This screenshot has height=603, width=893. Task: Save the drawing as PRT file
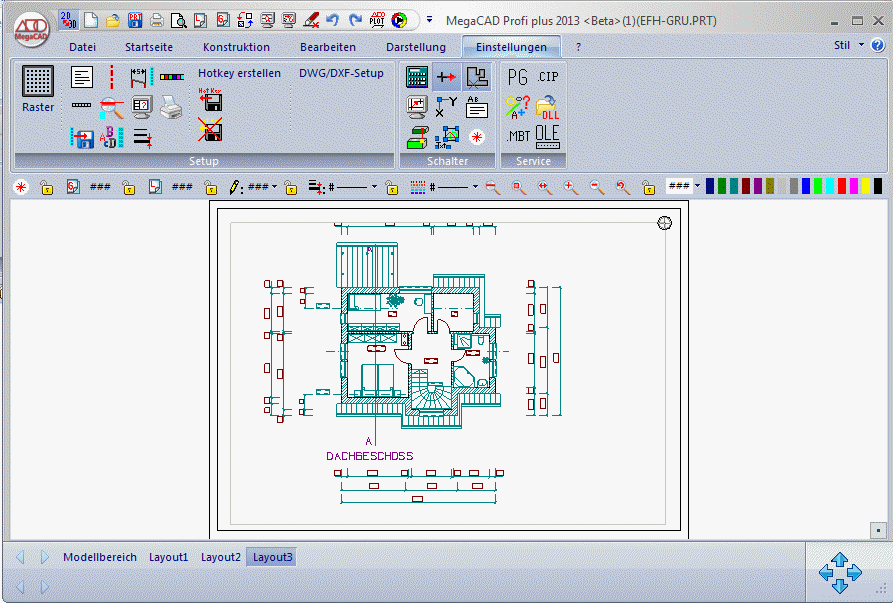135,20
